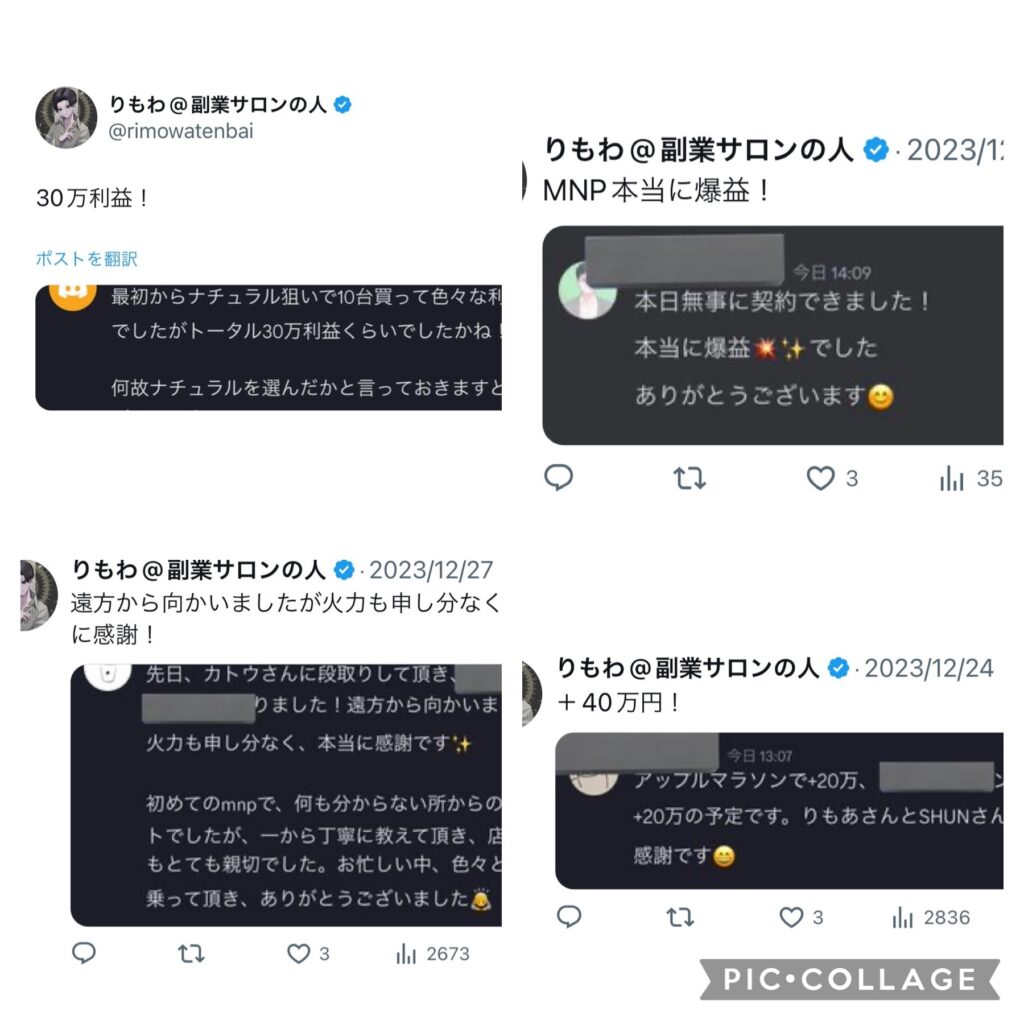This screenshot has width=1024, height=1024.
Task: Like the MNP 本当に爆益 tweet
Action: 820,478
